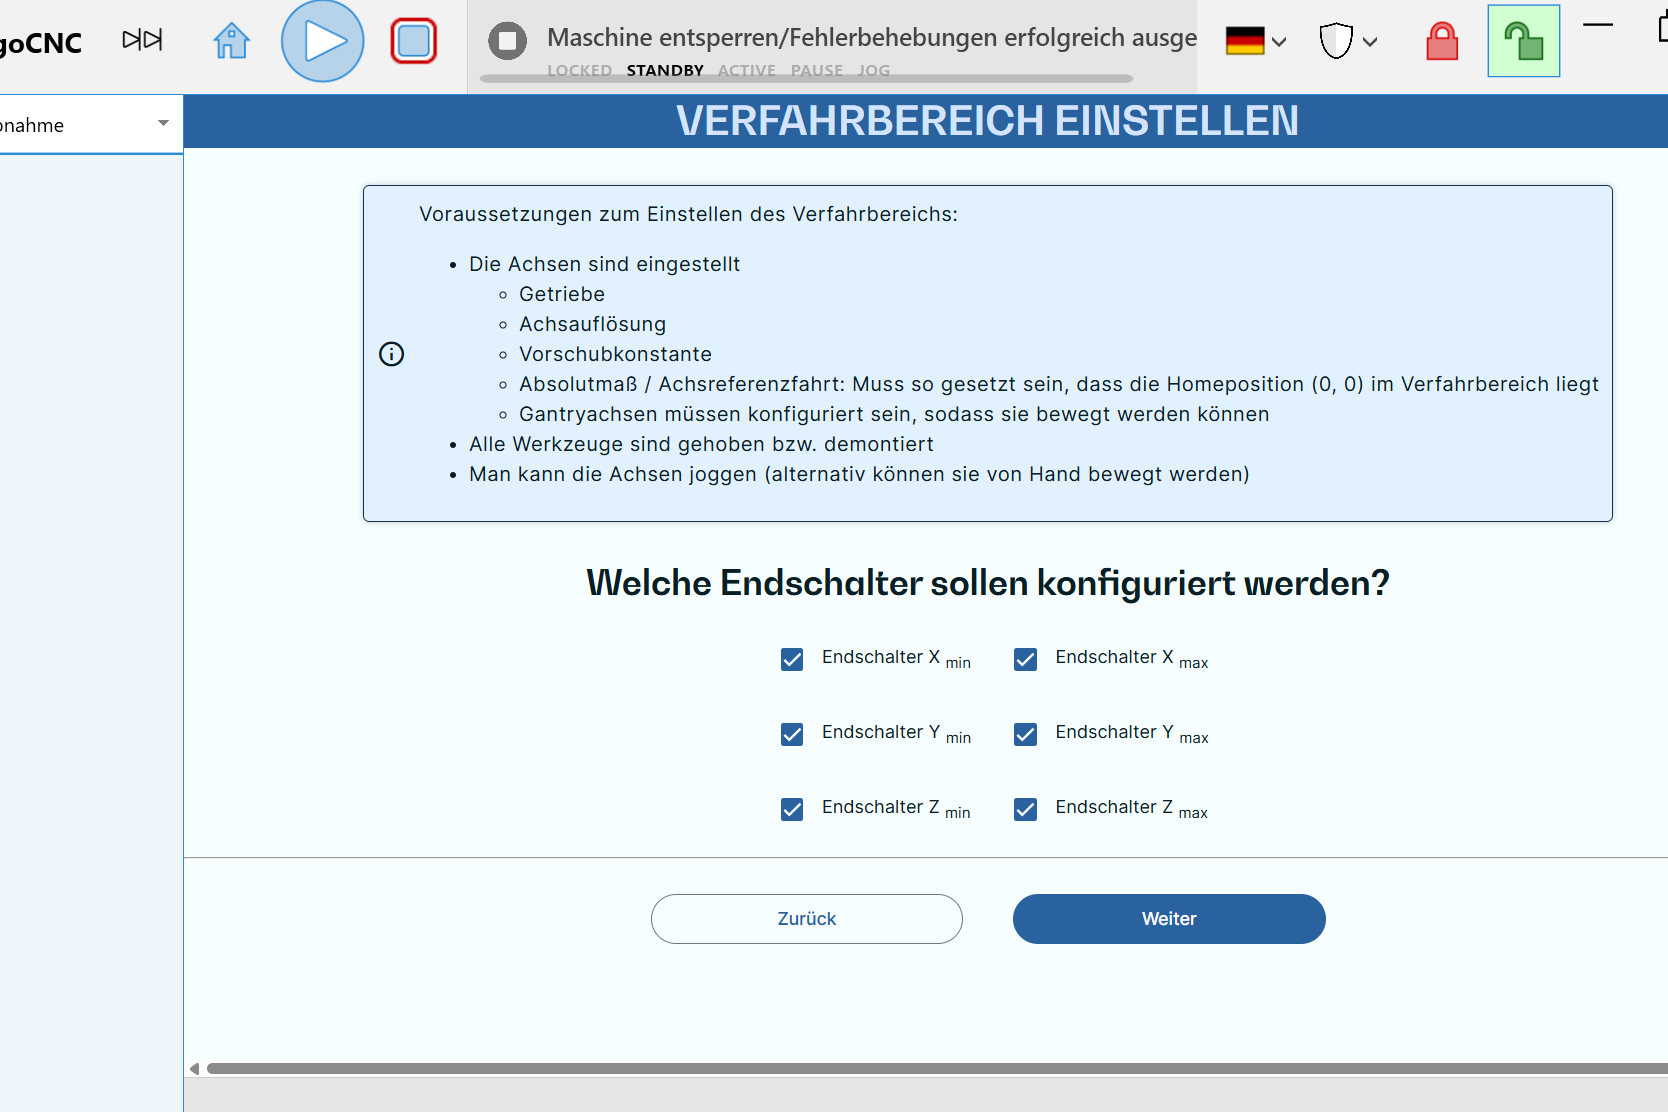
Task: Click 'Welche Endschalter sollen konfiguriert werden?' heading
Action: [x=988, y=583]
